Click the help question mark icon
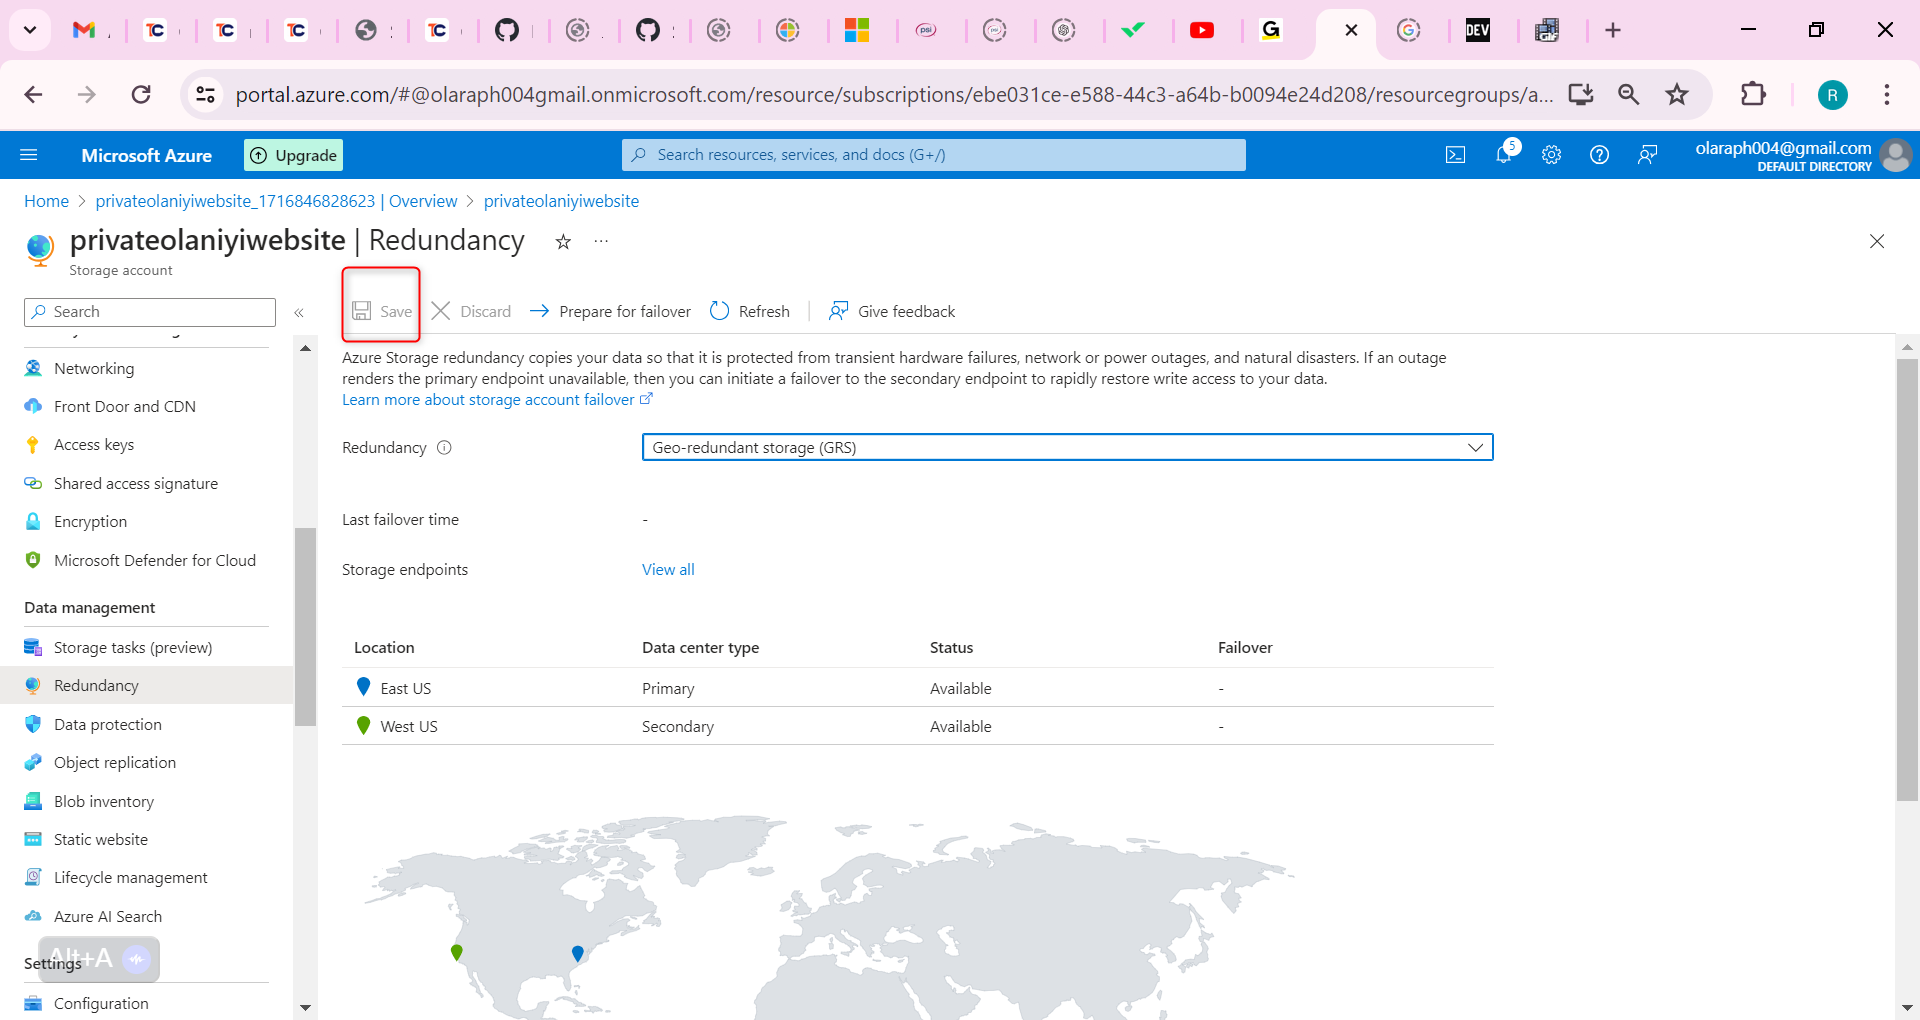 1599,155
